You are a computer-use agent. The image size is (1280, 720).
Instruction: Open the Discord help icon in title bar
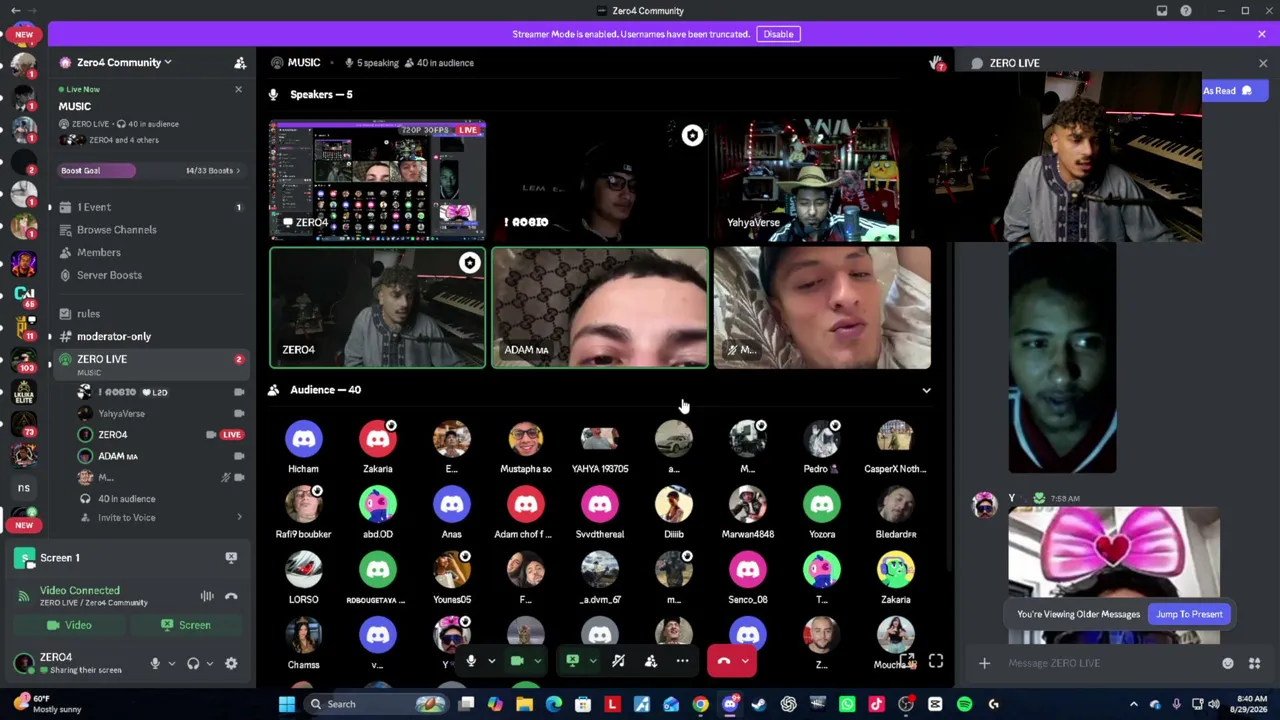[x=1186, y=11]
